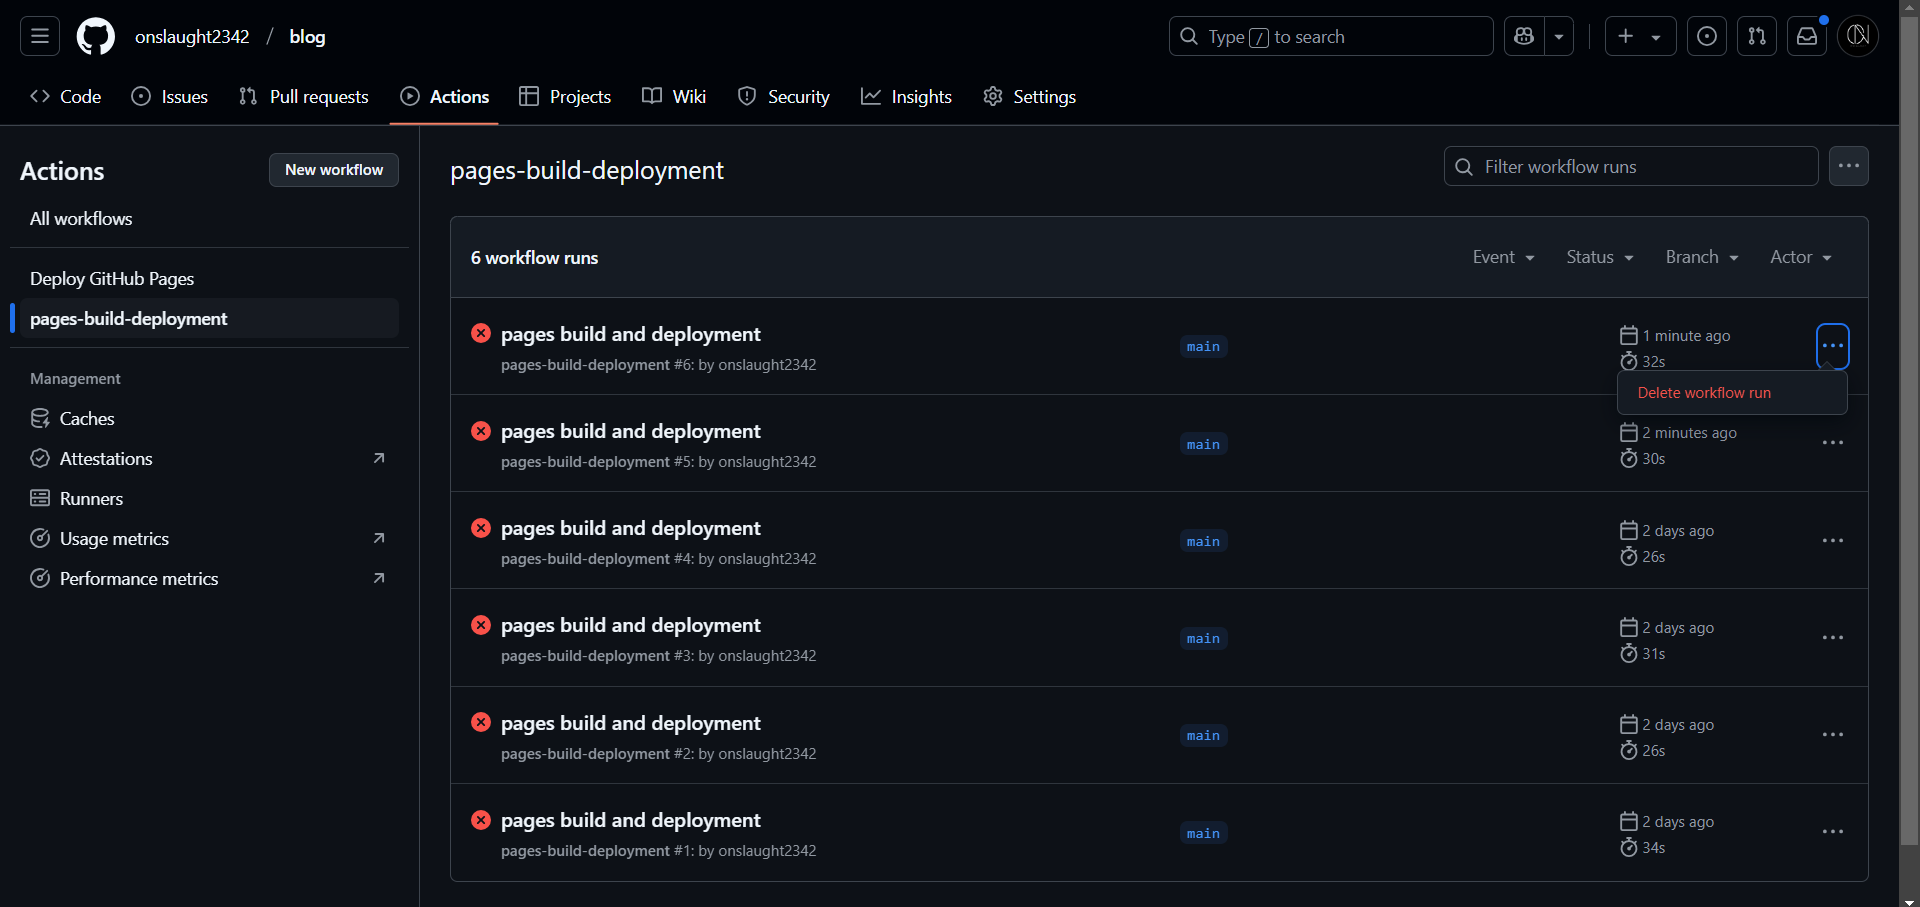Expand the Status filter dropdown
Screen dimensions: 1920x907
1600,257
